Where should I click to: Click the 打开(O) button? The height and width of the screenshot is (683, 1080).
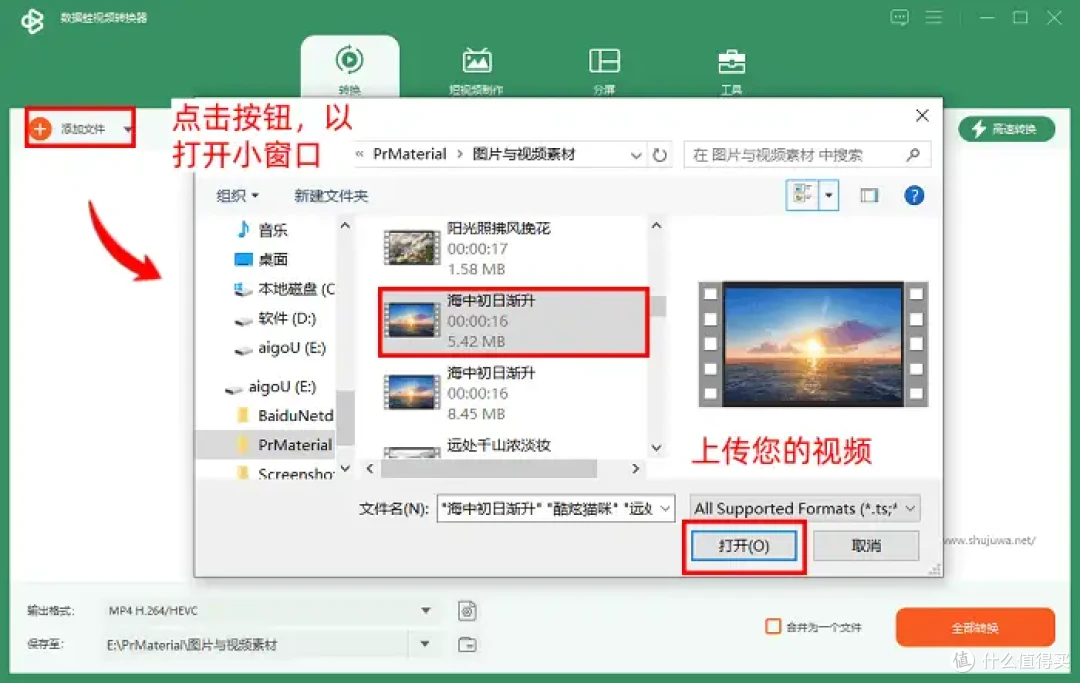pos(743,546)
